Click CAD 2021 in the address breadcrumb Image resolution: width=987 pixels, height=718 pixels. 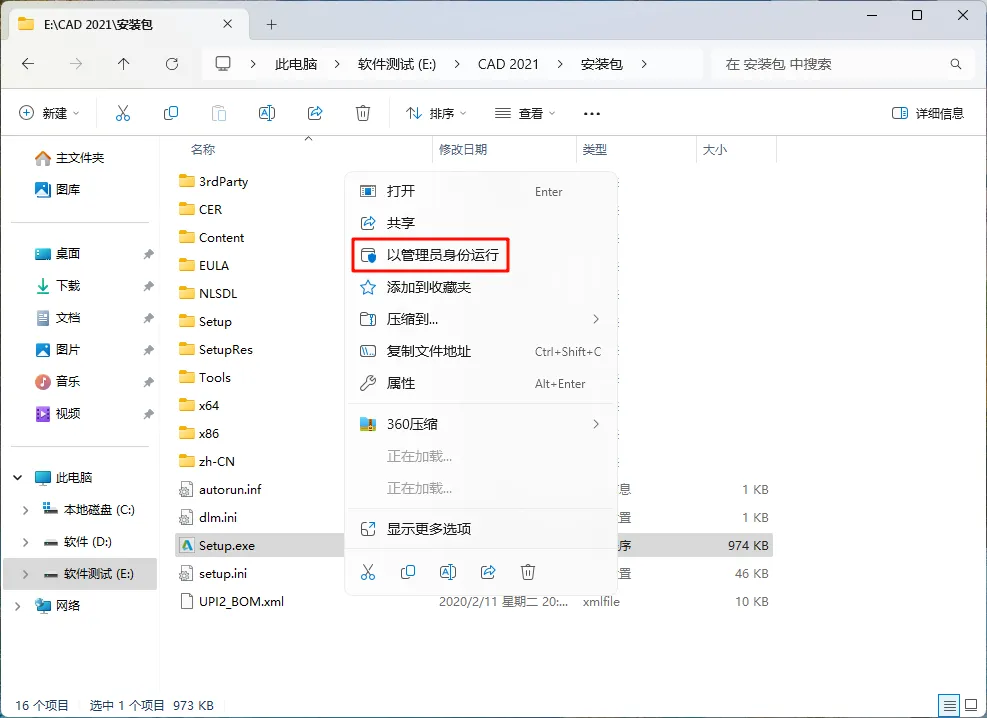(x=508, y=64)
